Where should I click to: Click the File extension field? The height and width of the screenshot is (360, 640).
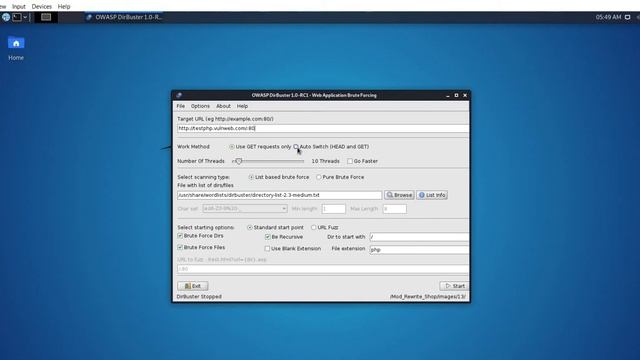(x=419, y=249)
